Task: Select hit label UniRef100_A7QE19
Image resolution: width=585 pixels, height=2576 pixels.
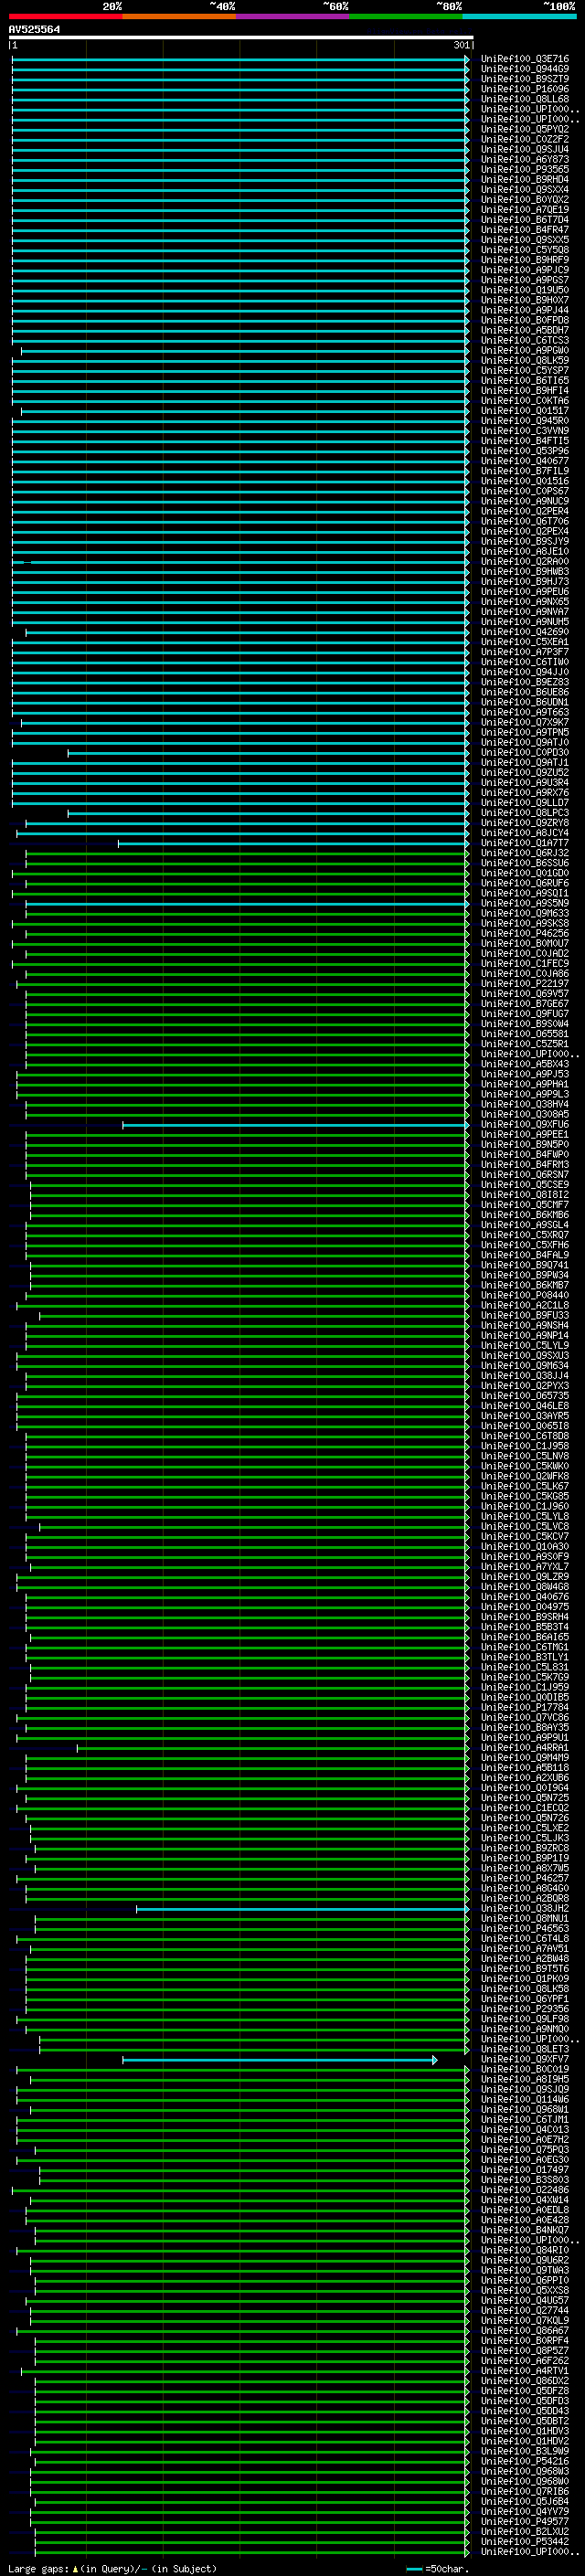Action: coord(525,210)
